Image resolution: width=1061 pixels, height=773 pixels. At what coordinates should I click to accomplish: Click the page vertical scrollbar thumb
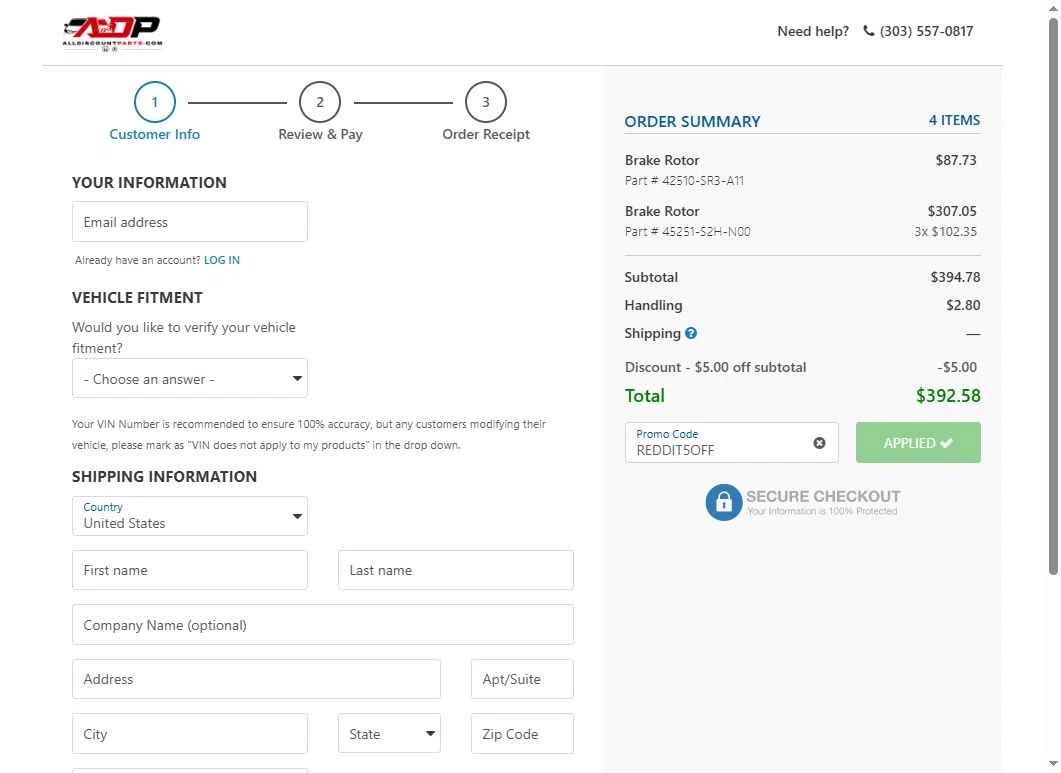(1053, 296)
